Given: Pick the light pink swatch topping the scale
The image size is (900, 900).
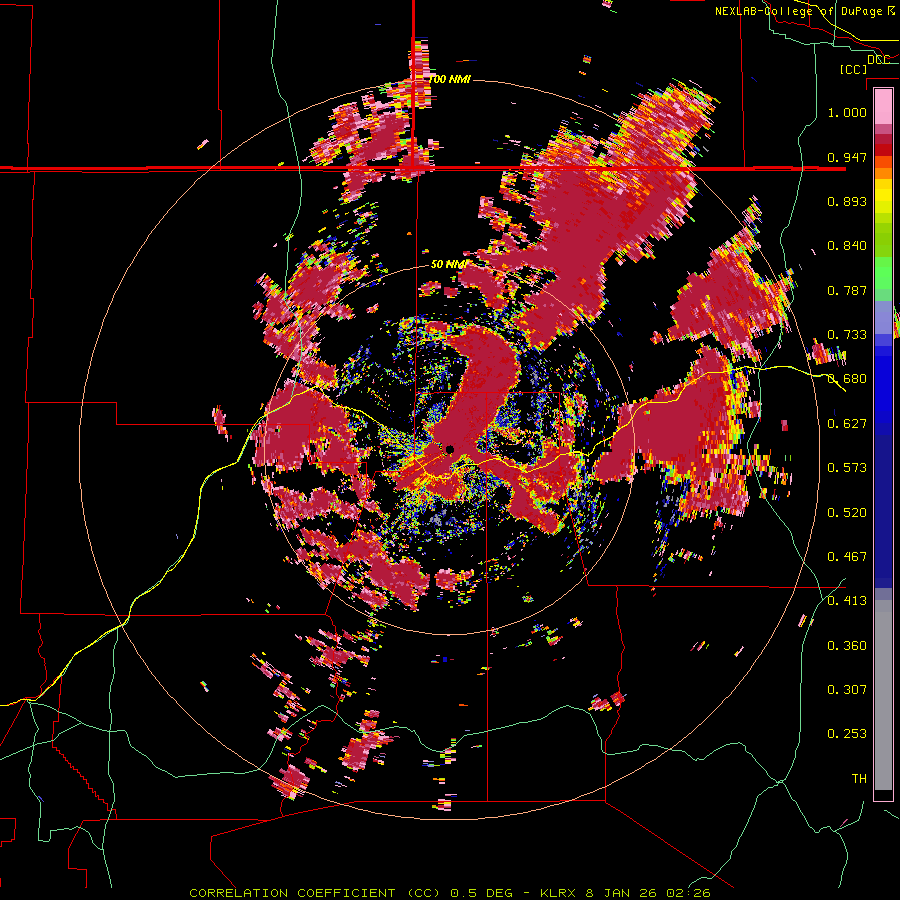Looking at the screenshot, I should click(x=883, y=107).
